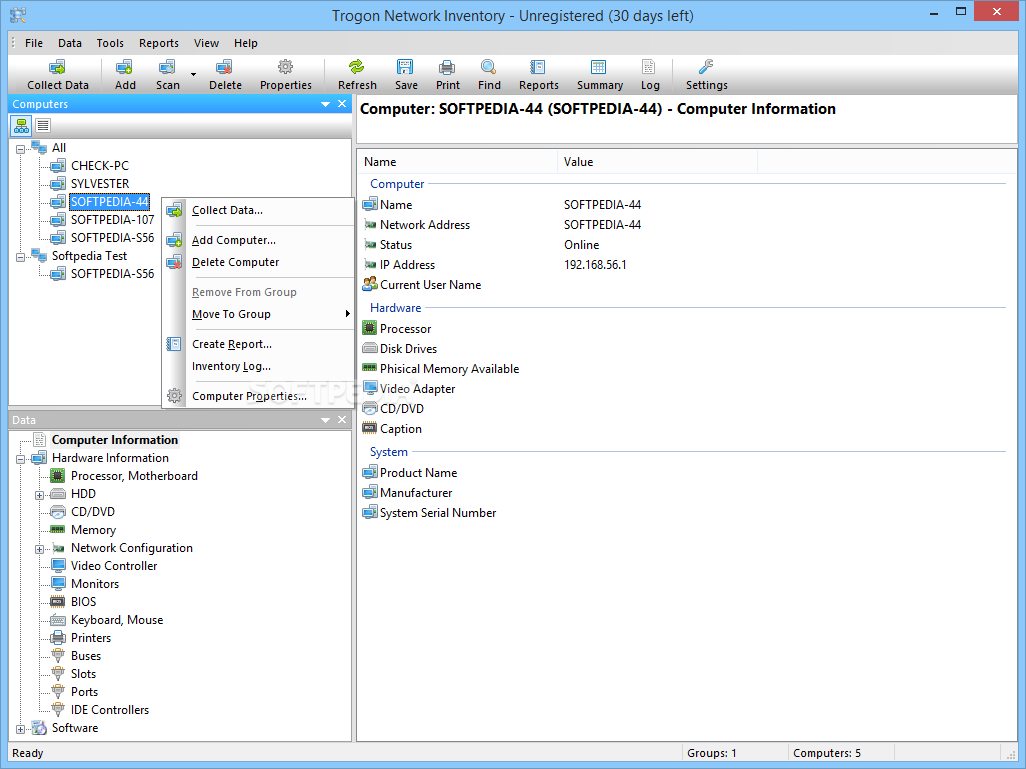This screenshot has width=1026, height=769.
Task: Select Slots in the Data tree
Action: pyautogui.click(x=84, y=674)
